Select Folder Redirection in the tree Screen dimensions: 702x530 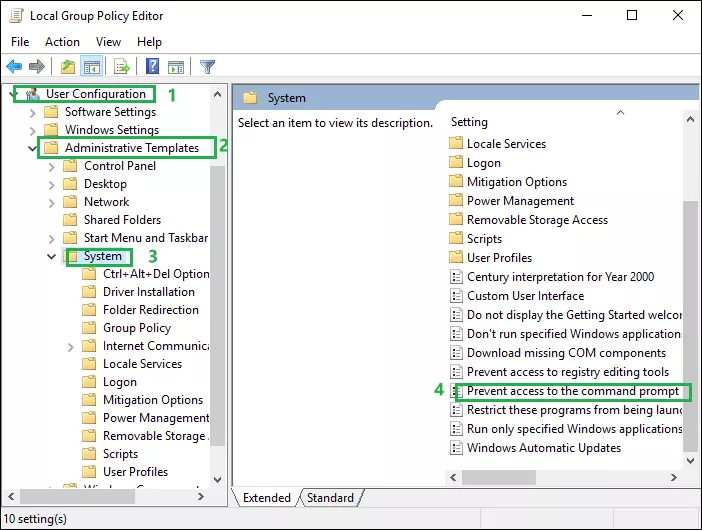coord(150,310)
